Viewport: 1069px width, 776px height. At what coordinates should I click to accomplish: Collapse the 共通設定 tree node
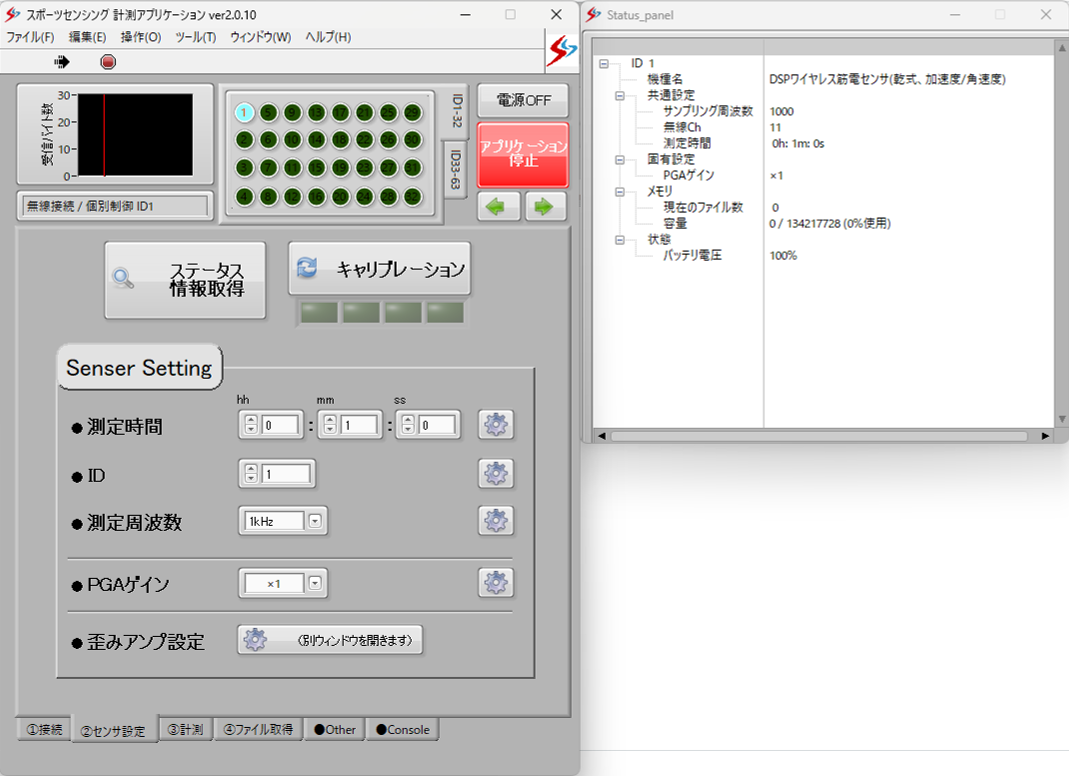pyautogui.click(x=620, y=95)
